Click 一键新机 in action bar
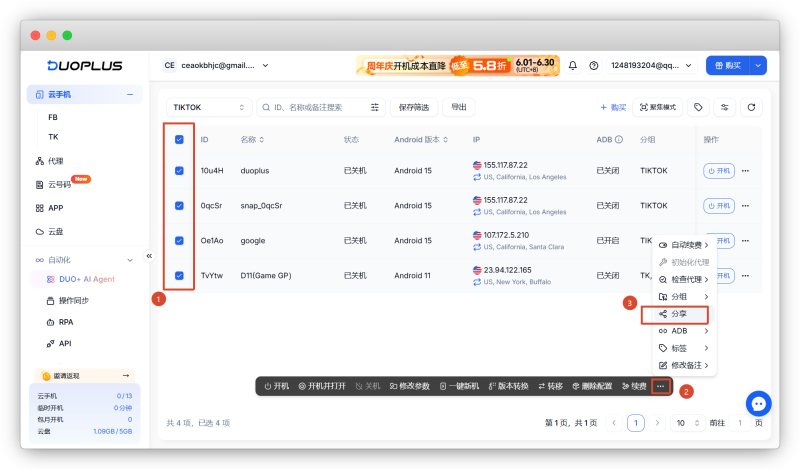This screenshot has width=800, height=469. (x=459, y=386)
